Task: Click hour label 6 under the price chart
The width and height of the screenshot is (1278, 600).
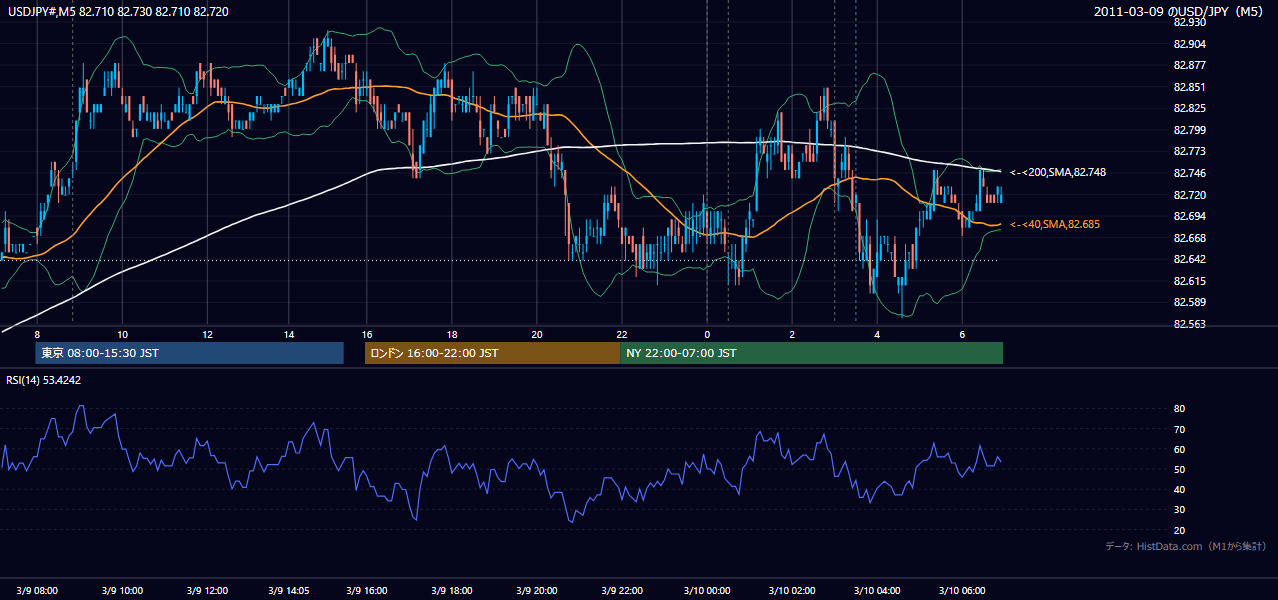Action: 962,334
